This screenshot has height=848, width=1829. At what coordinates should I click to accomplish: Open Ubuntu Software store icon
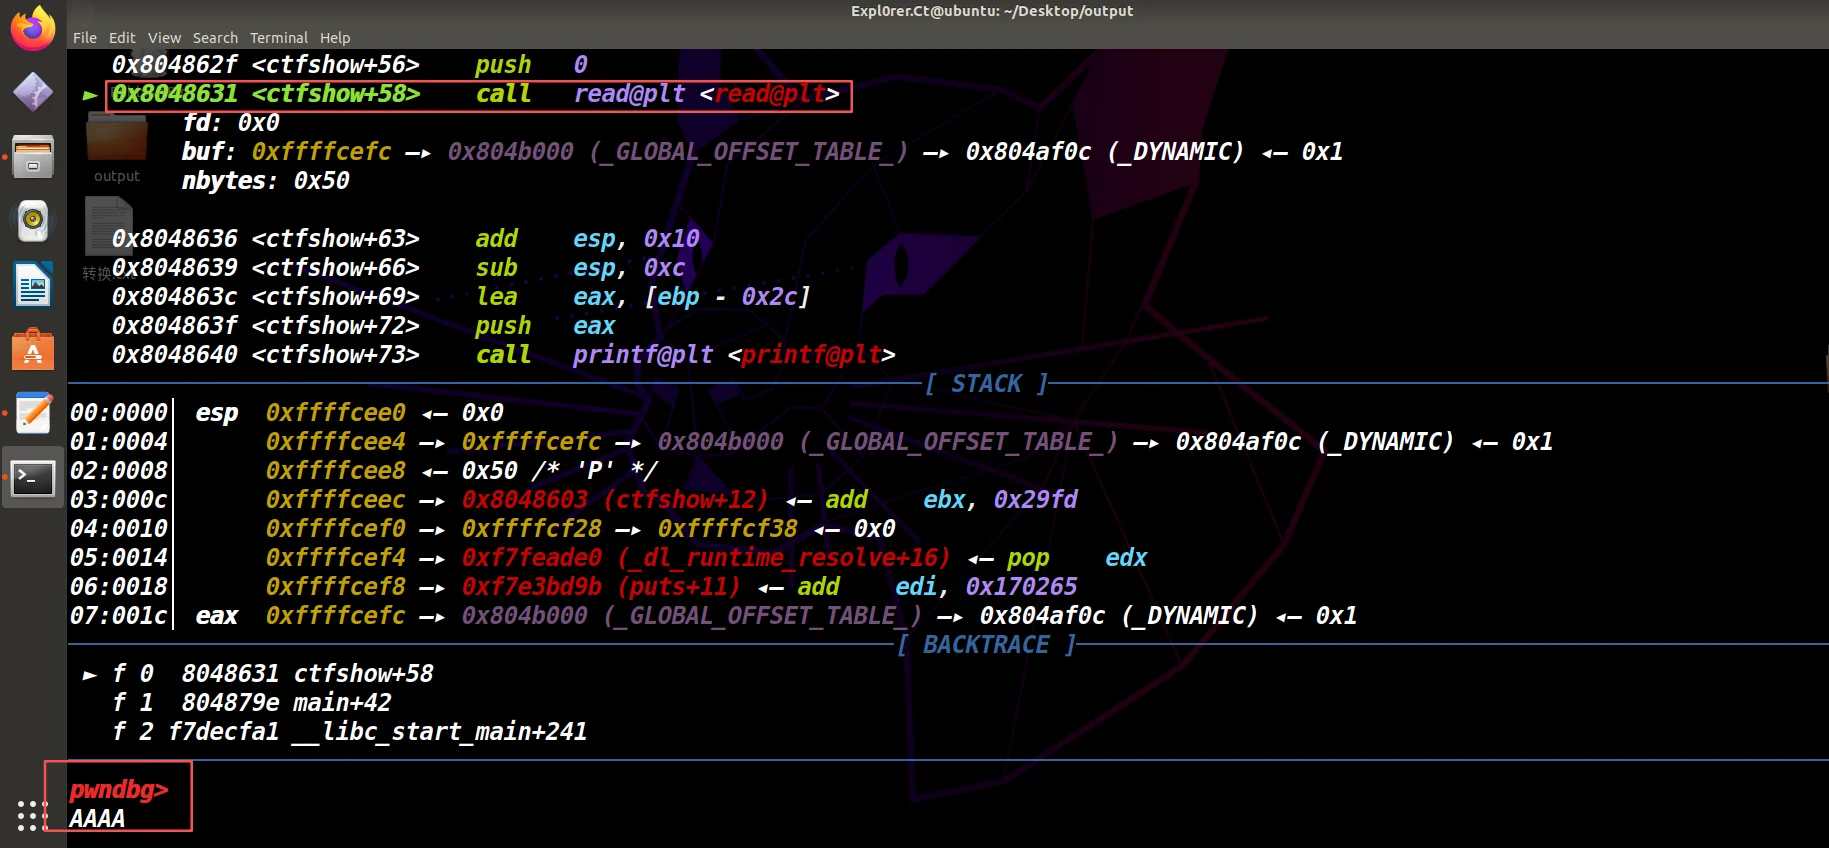click(x=33, y=350)
